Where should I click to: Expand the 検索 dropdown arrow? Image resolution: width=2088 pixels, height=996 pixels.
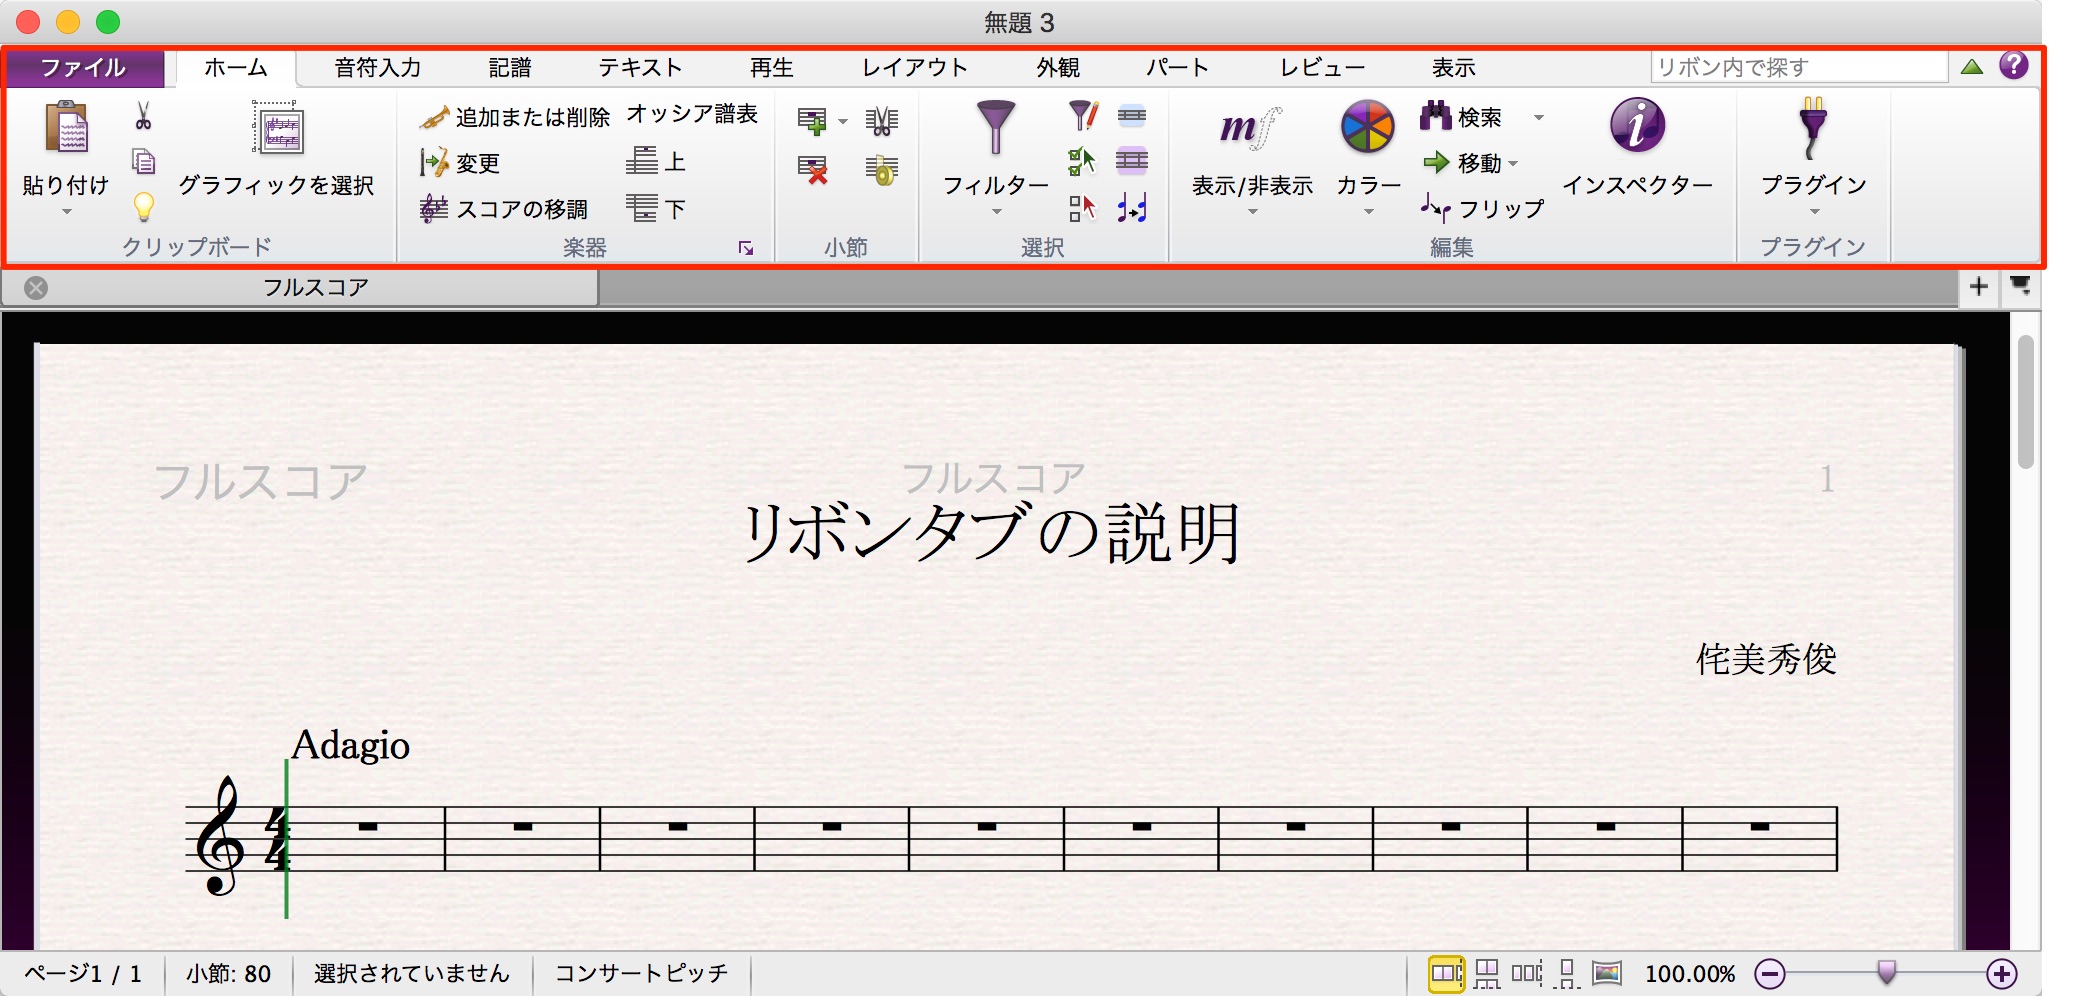pos(1539,117)
